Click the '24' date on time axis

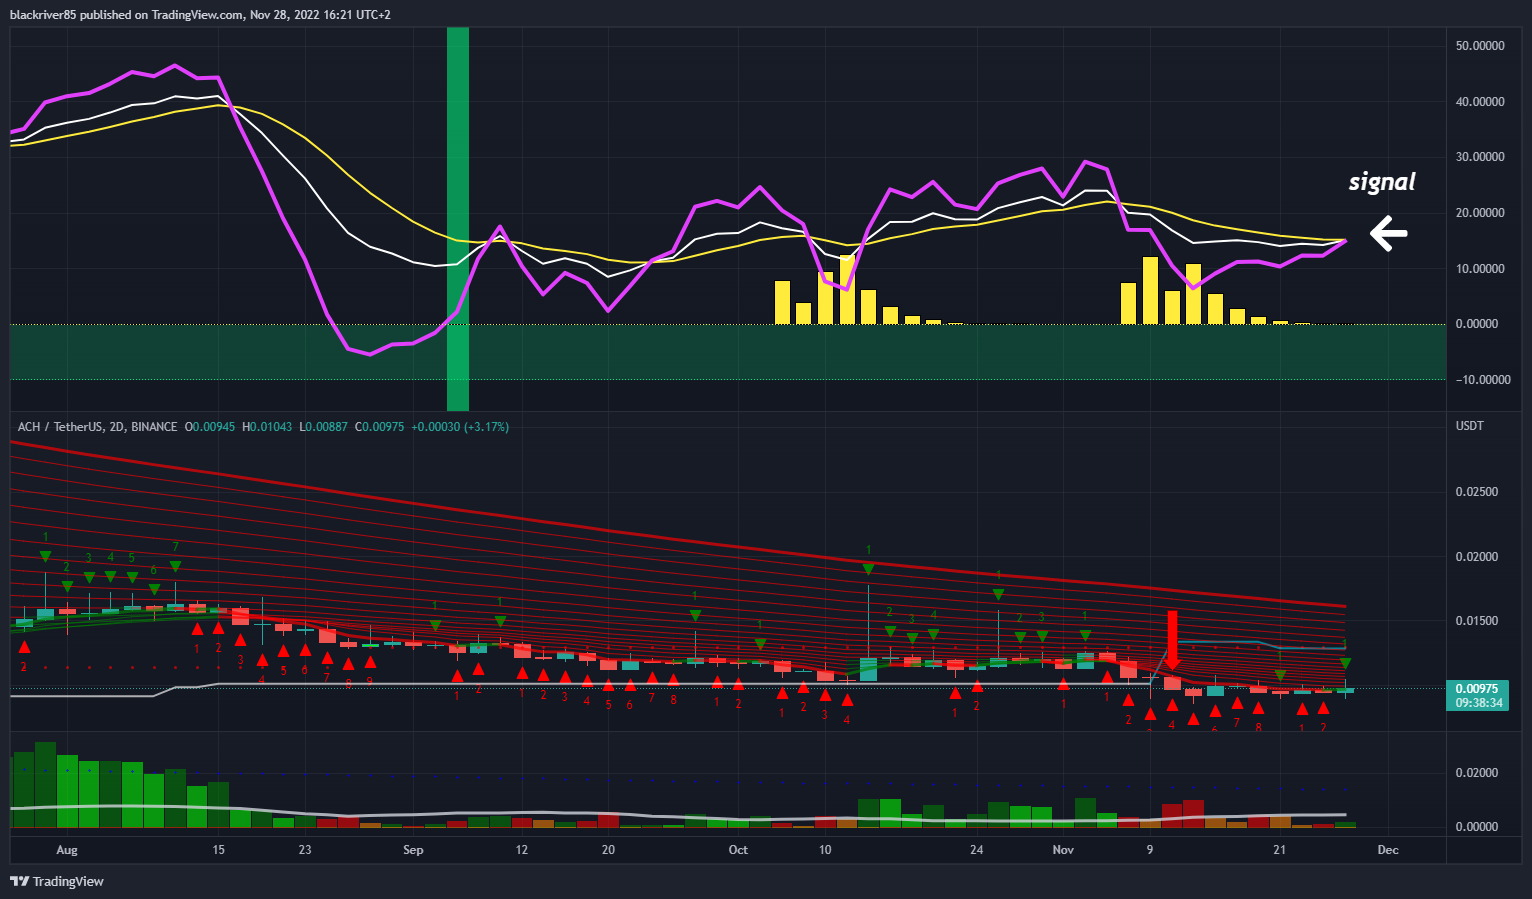click(977, 850)
